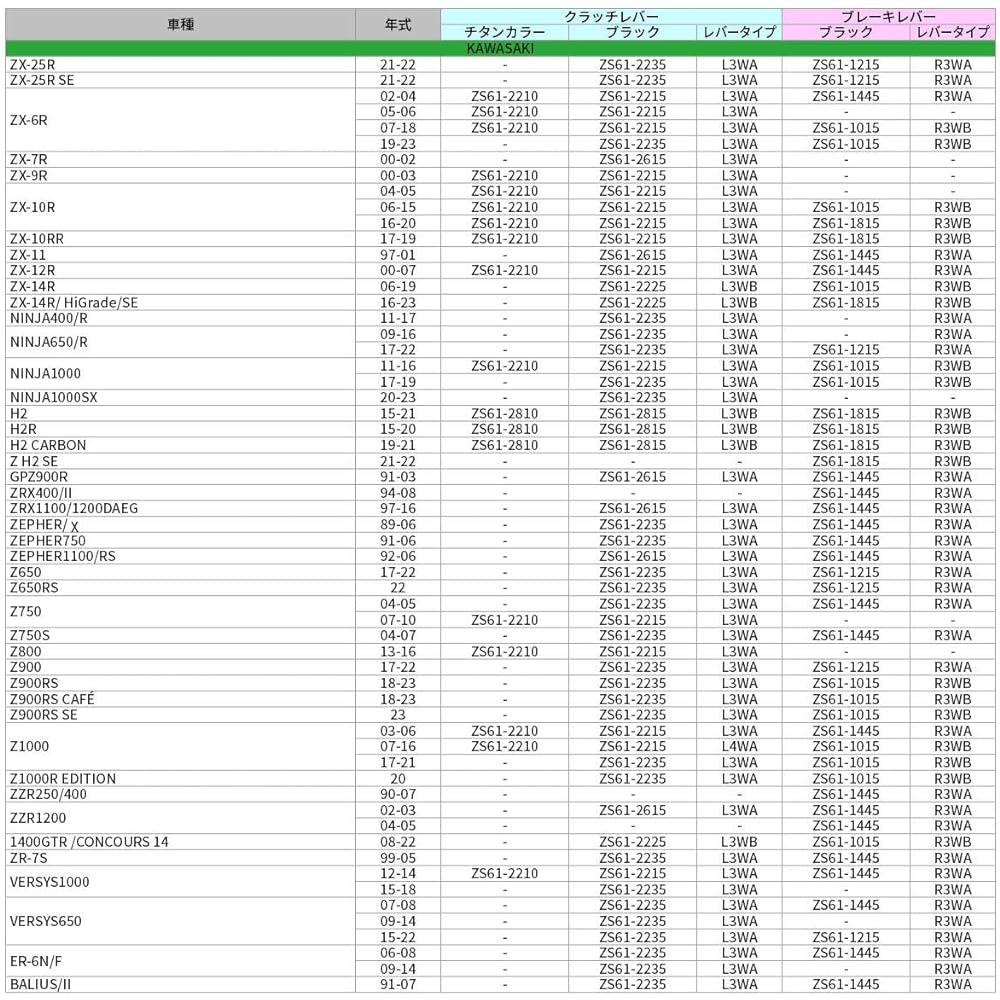Click the ZRX1100/1200DAEG model name
This screenshot has height=1000, width=1000.
pyautogui.click(x=74, y=508)
